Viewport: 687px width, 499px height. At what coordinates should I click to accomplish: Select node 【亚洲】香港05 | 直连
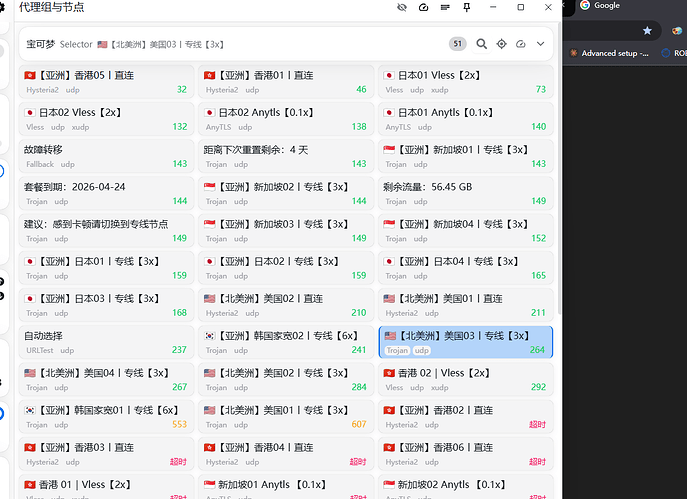(106, 81)
